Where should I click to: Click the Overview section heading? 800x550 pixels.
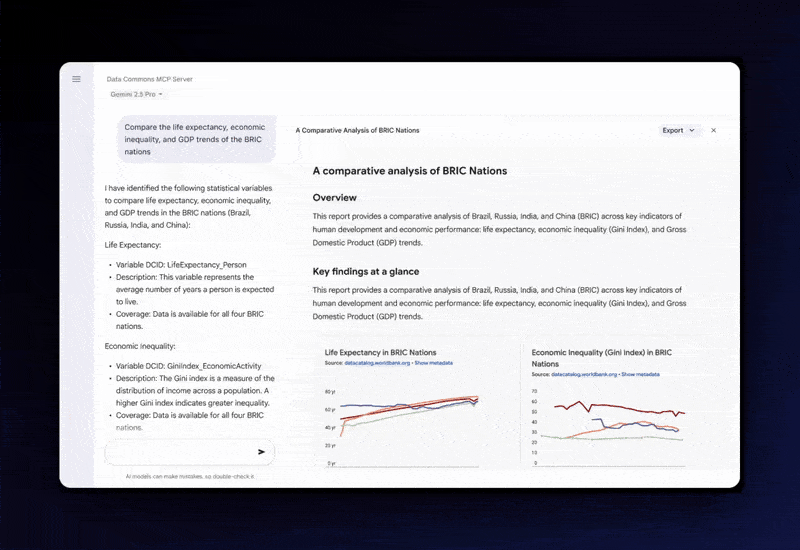(x=334, y=198)
